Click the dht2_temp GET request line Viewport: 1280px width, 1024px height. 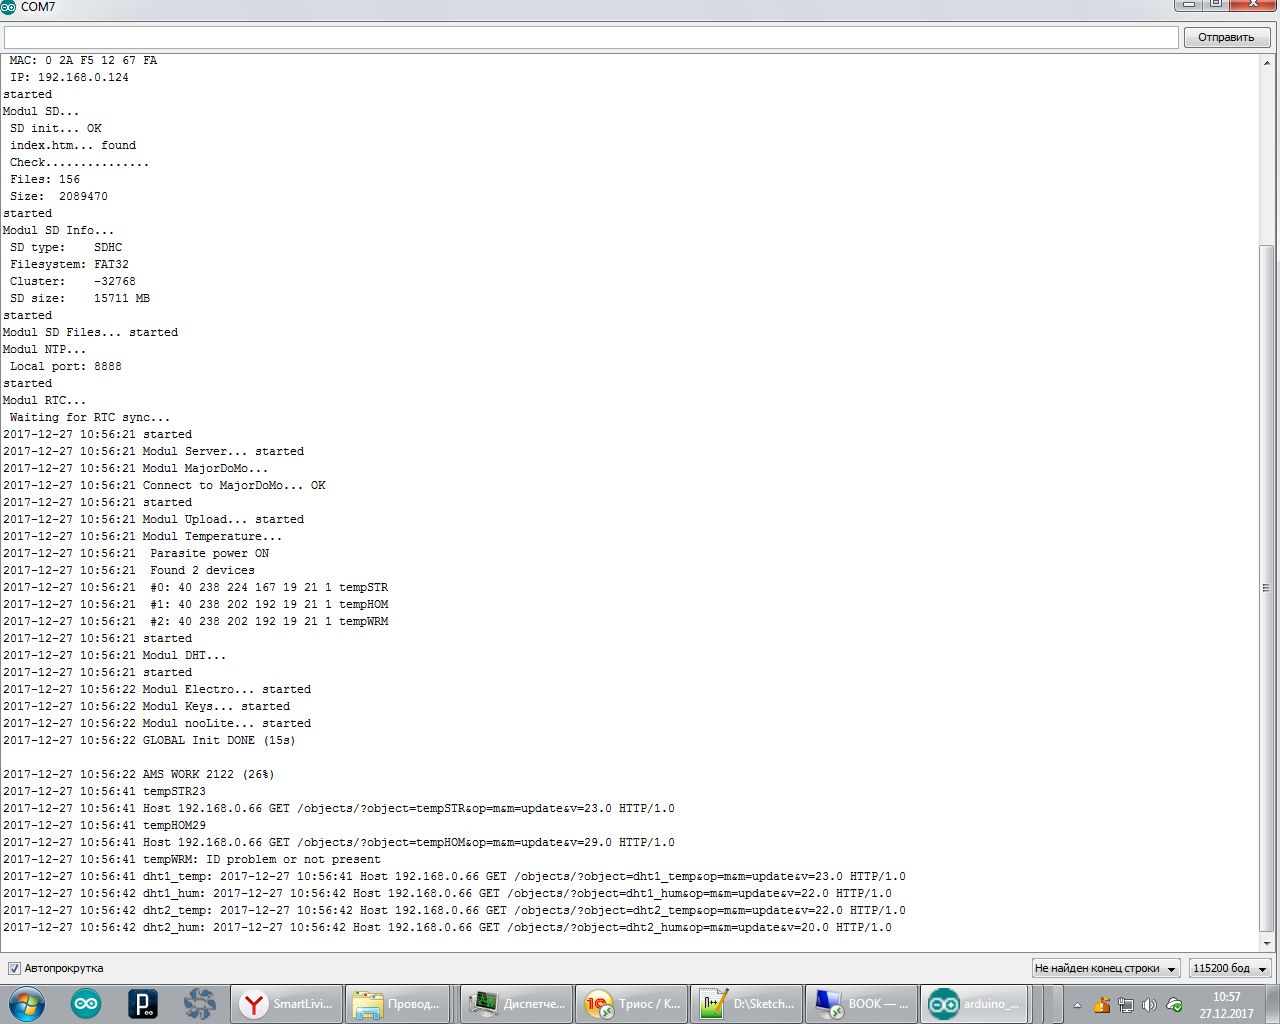(455, 910)
